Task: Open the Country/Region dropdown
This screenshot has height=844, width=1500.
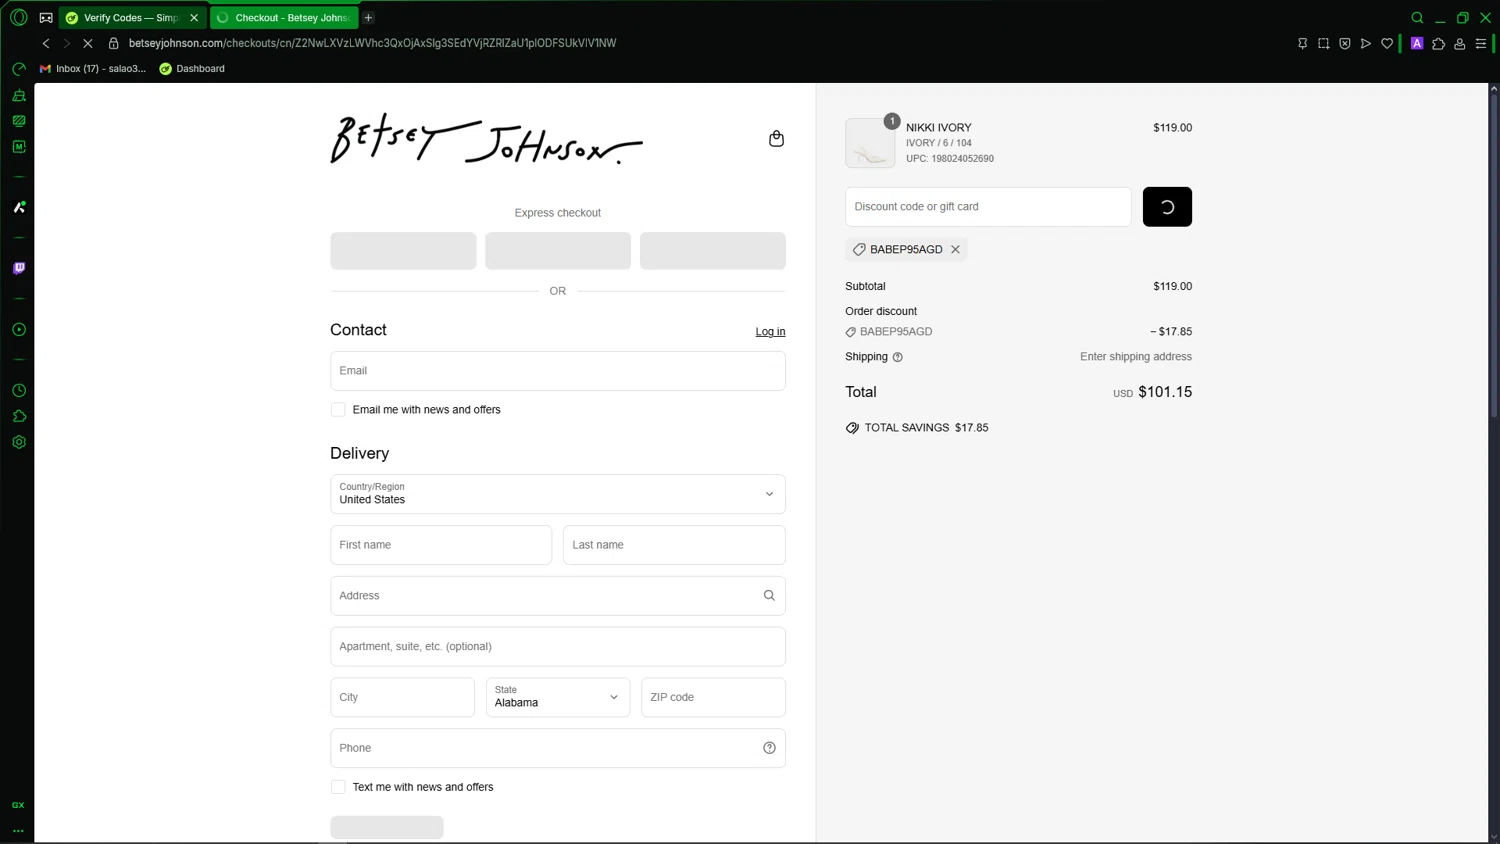Action: pyautogui.click(x=558, y=494)
